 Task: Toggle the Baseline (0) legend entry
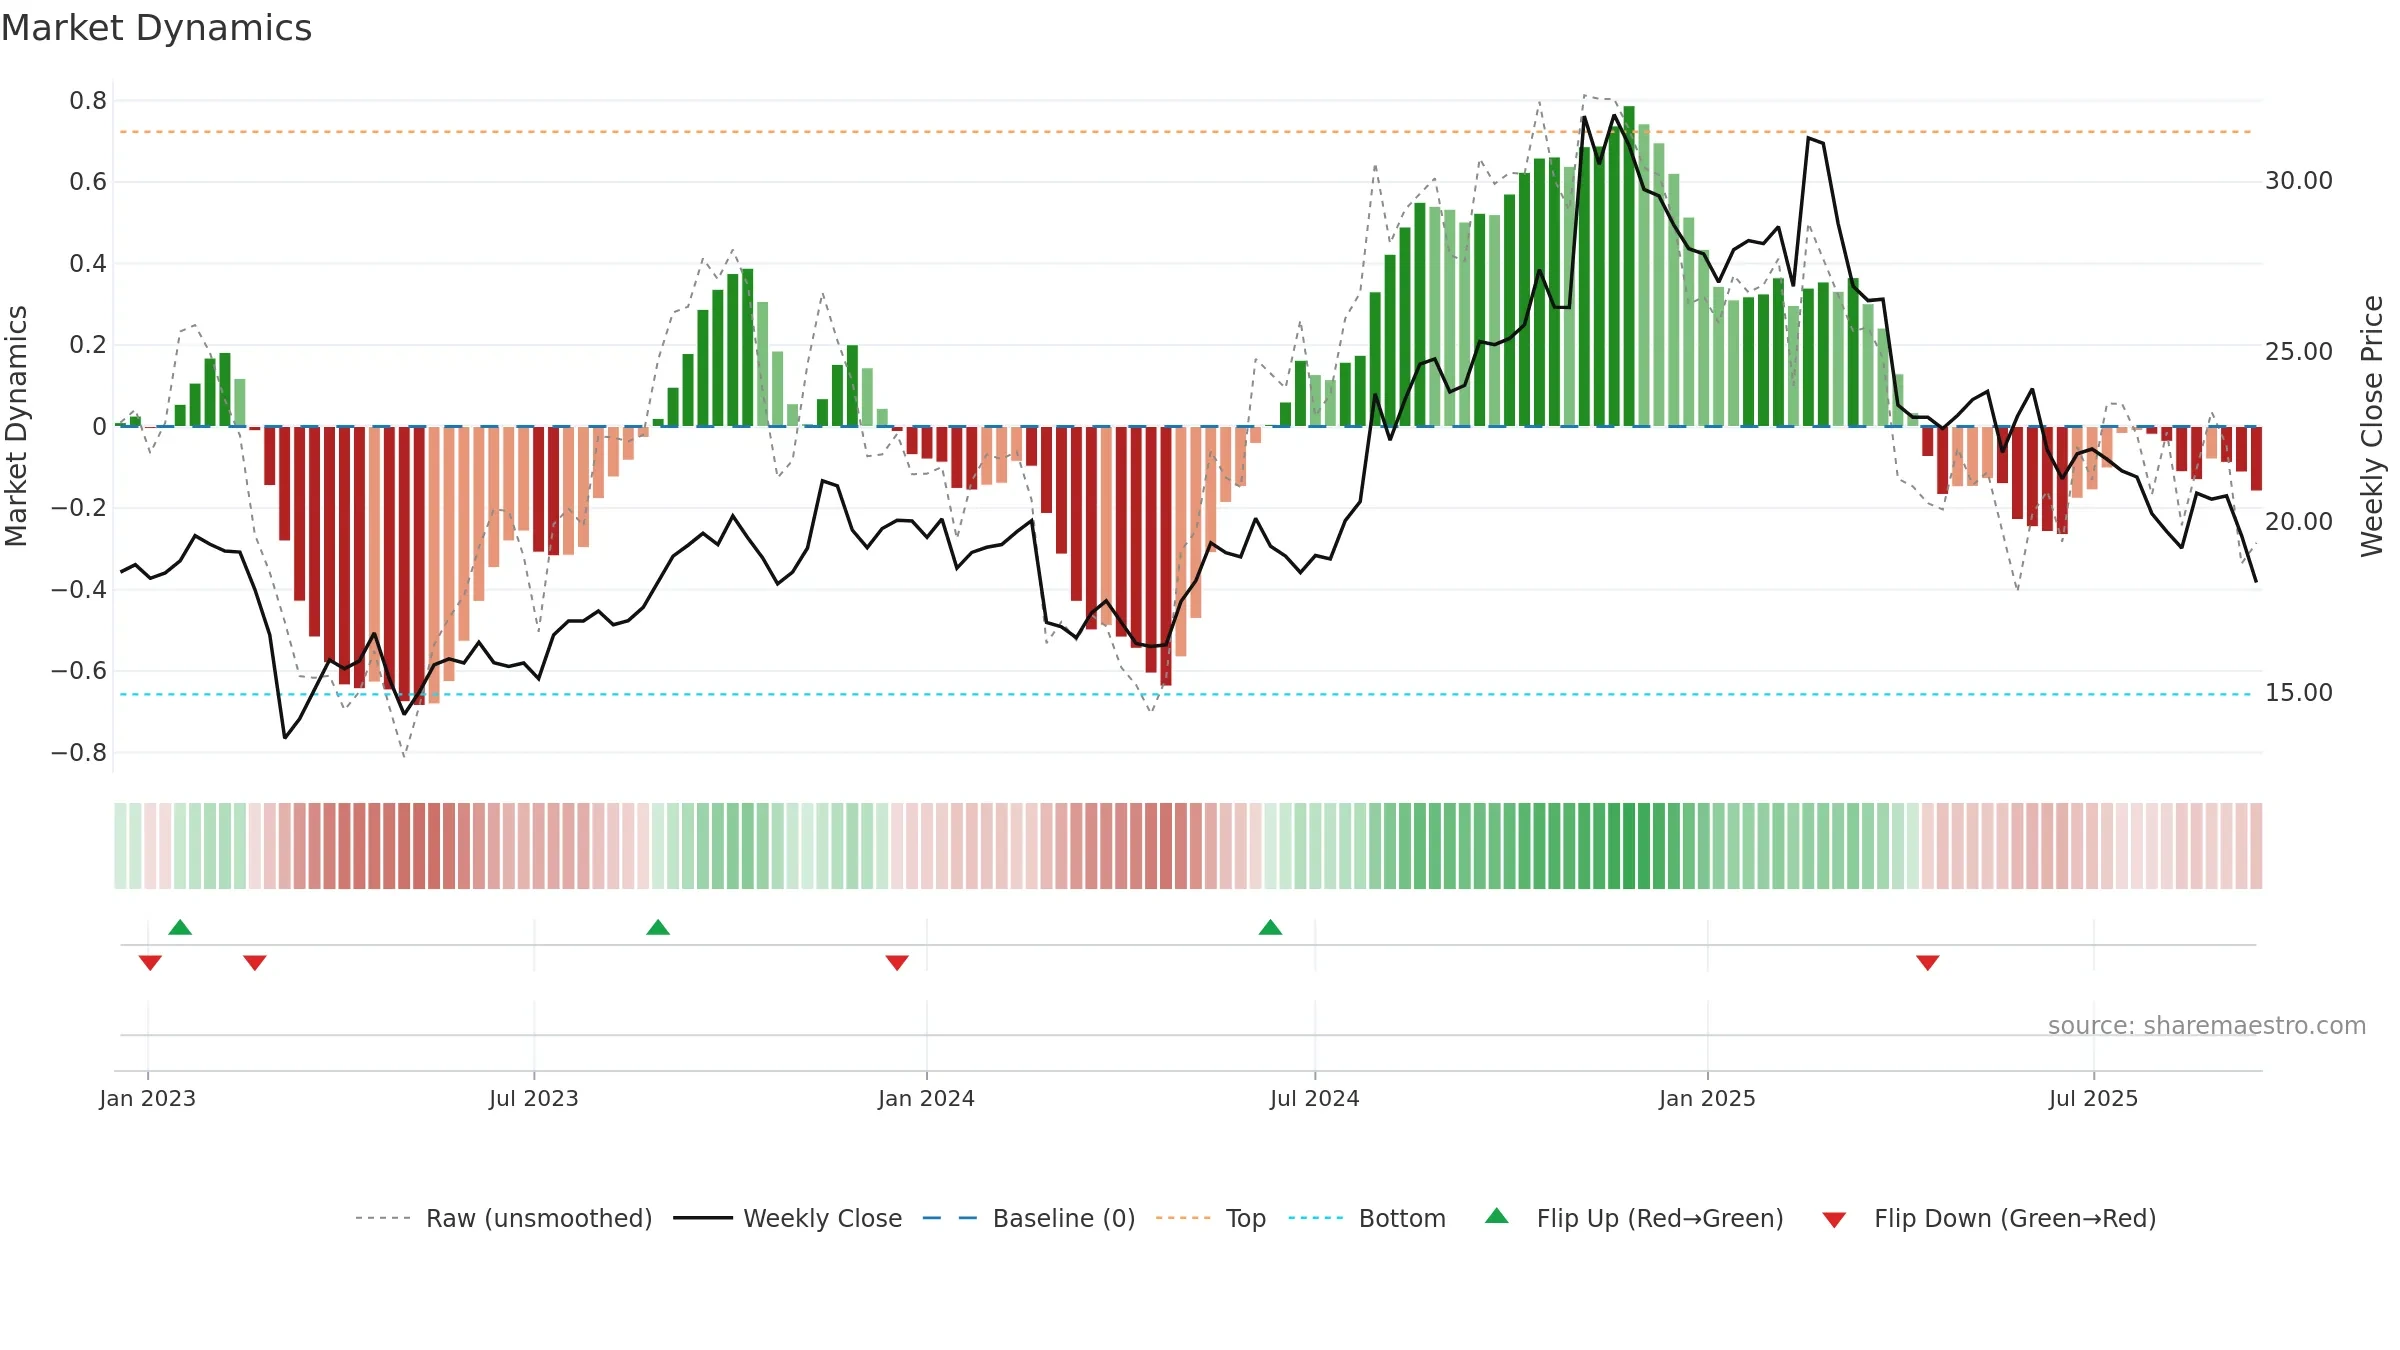click(x=1028, y=1218)
